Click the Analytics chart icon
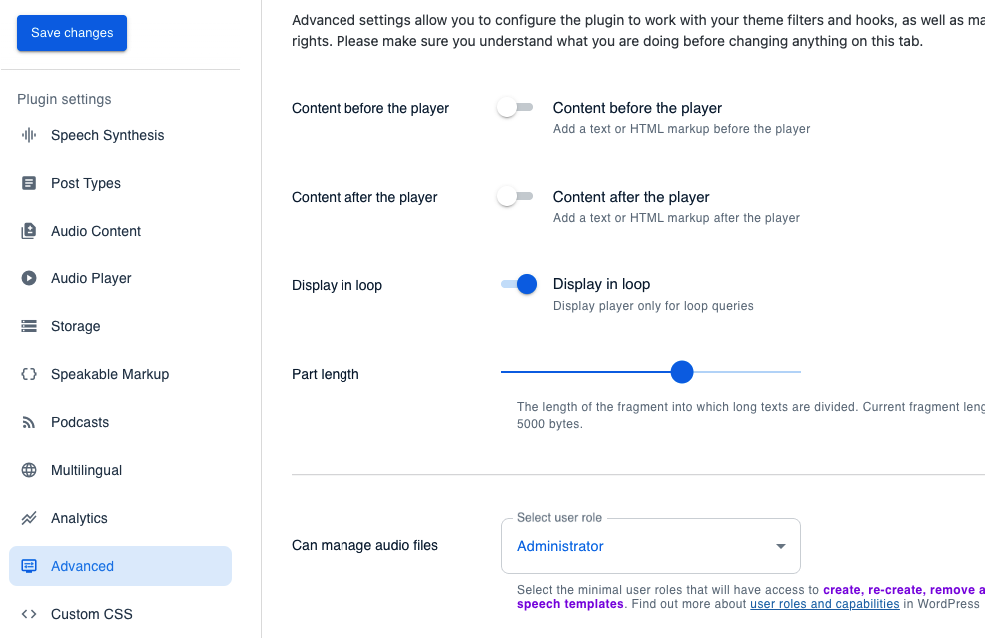Screen dimensions: 985x638 [x=29, y=518]
